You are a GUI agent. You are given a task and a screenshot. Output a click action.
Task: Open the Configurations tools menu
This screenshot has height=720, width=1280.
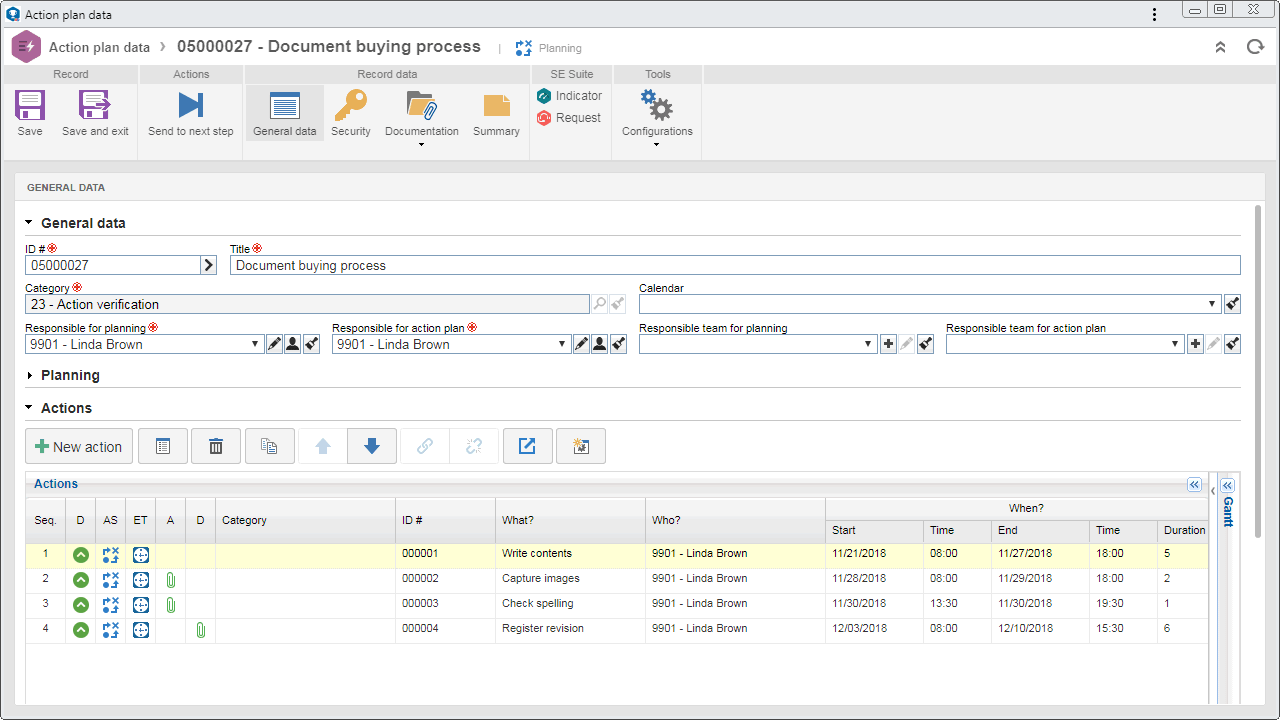click(x=657, y=117)
